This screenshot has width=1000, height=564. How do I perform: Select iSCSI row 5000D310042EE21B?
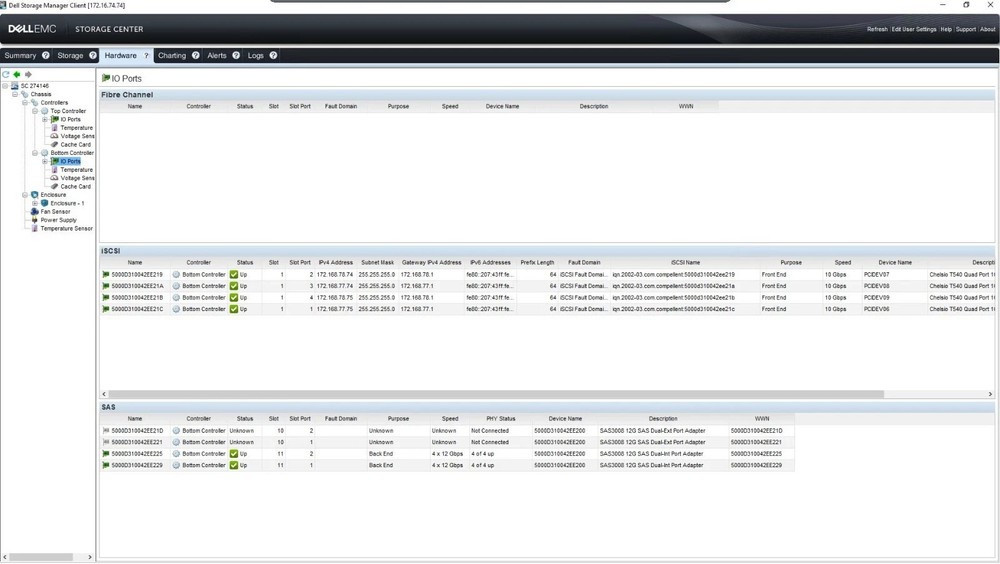[547, 297]
